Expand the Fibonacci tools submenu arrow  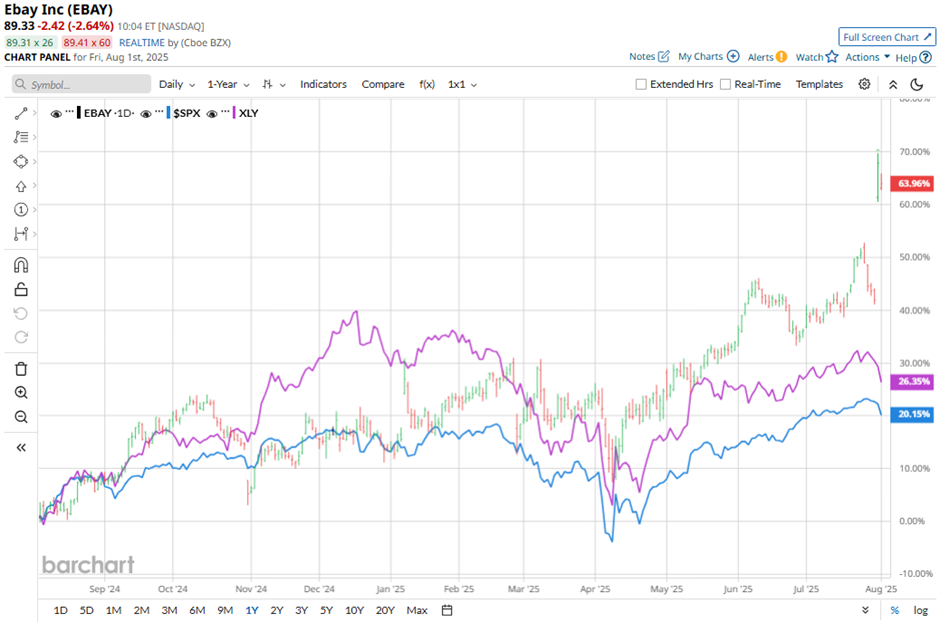(35, 137)
